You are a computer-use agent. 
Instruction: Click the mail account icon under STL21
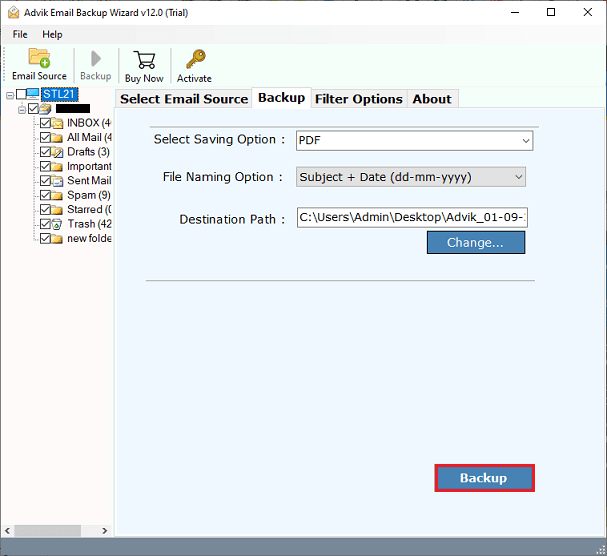click(45, 109)
